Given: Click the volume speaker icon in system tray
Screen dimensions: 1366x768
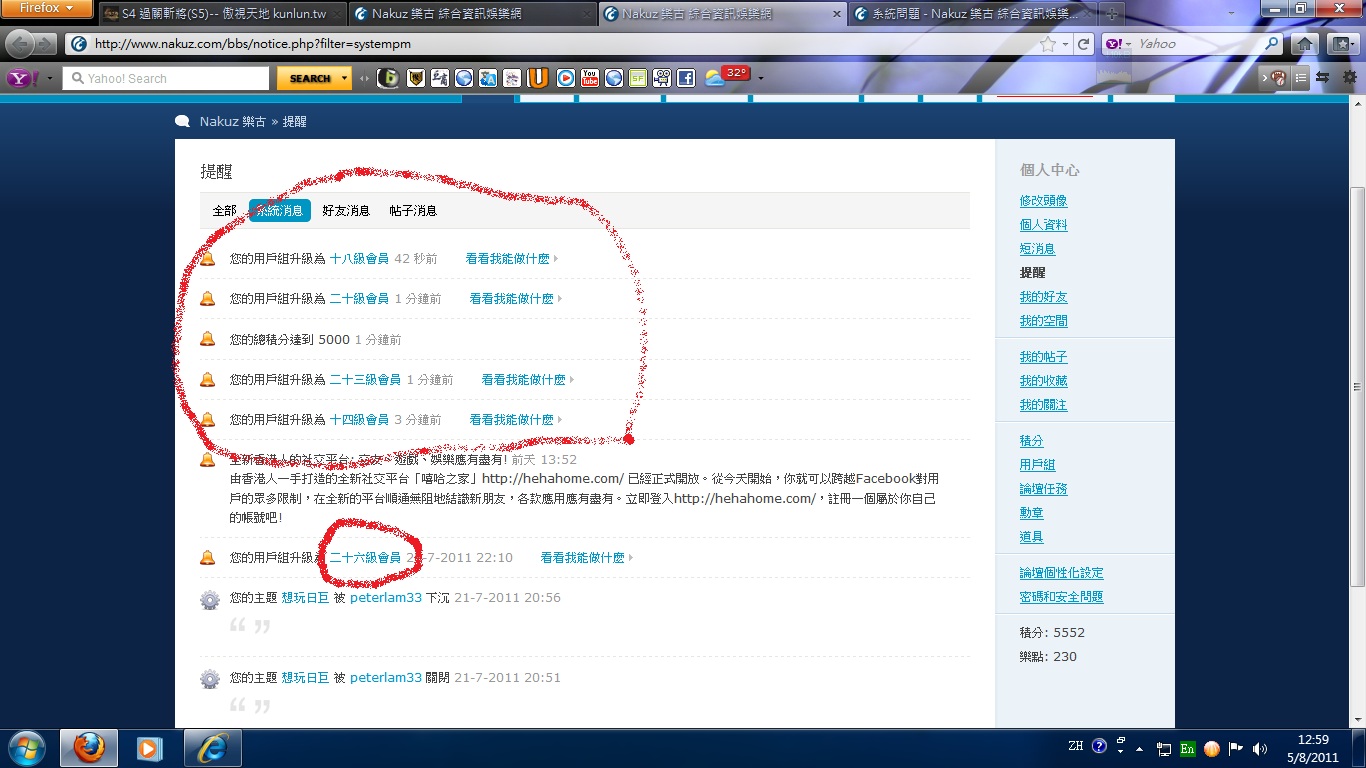Looking at the screenshot, I should coord(1259,748).
